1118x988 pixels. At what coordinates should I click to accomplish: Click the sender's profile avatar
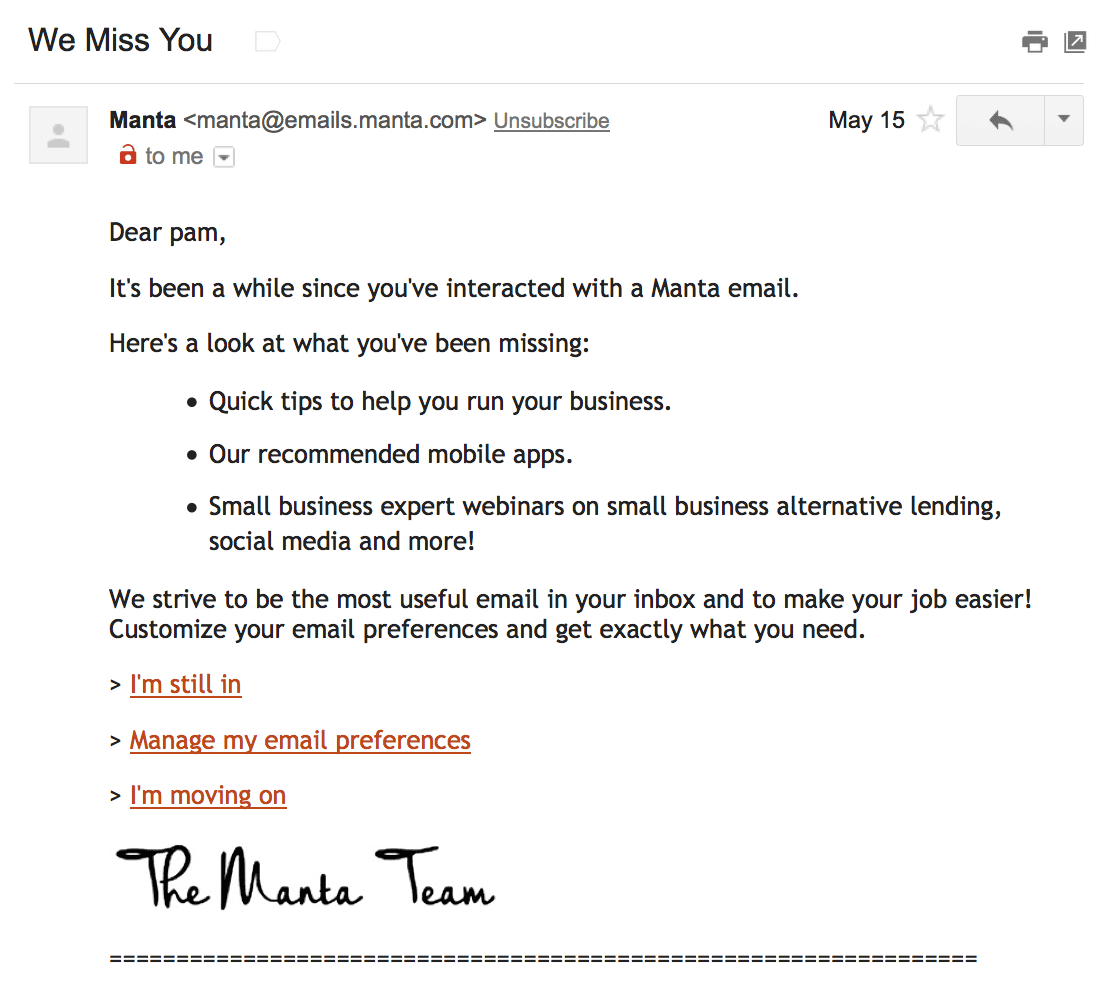coord(59,134)
